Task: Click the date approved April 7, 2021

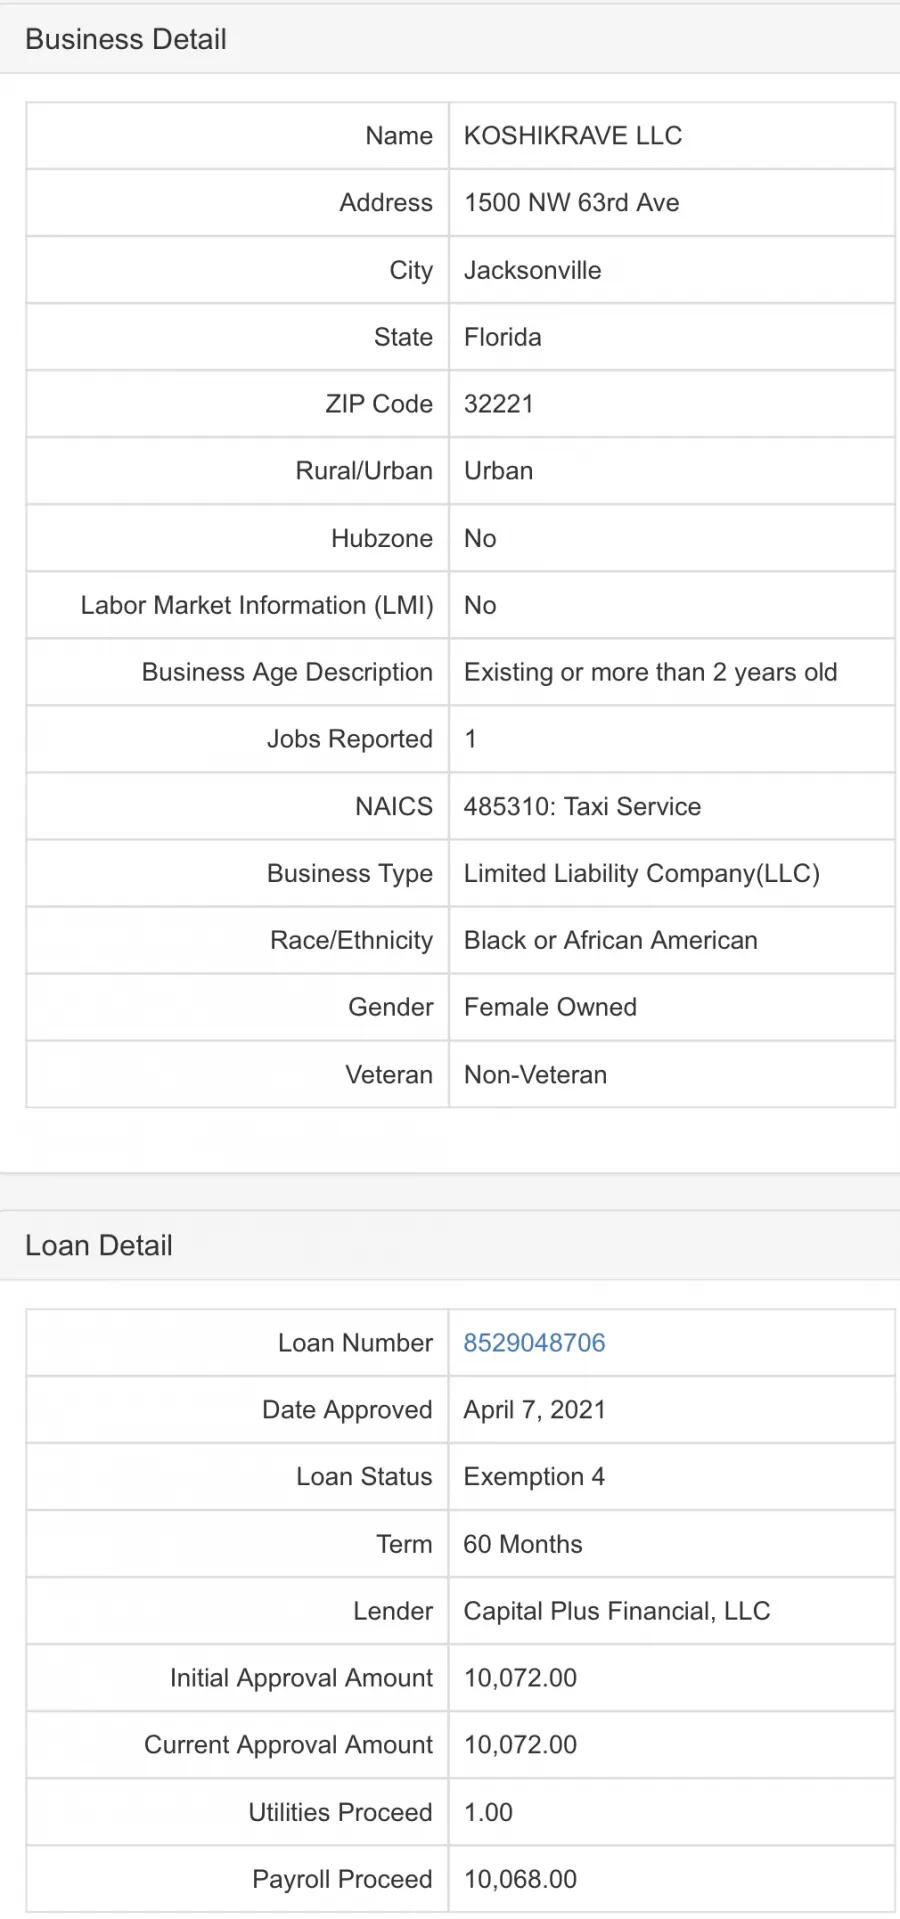Action: [534, 1409]
